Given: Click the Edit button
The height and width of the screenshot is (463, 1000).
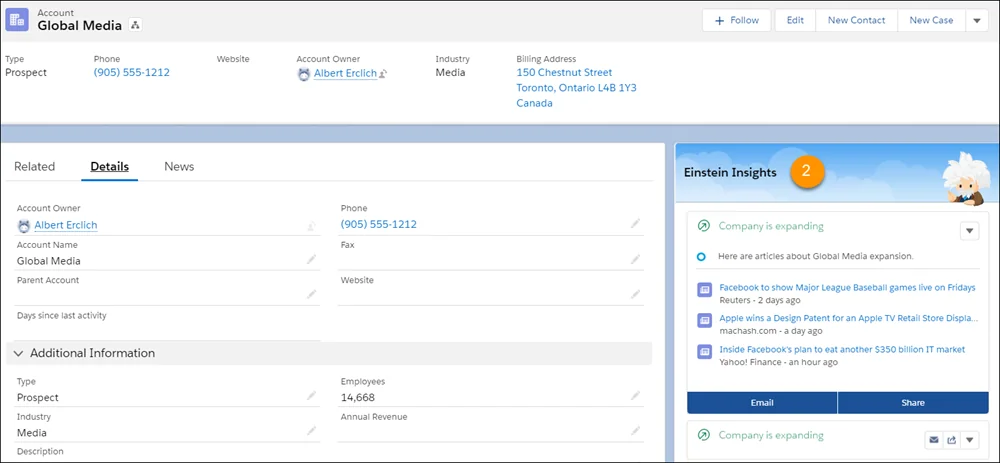Looking at the screenshot, I should pyautogui.click(x=795, y=20).
